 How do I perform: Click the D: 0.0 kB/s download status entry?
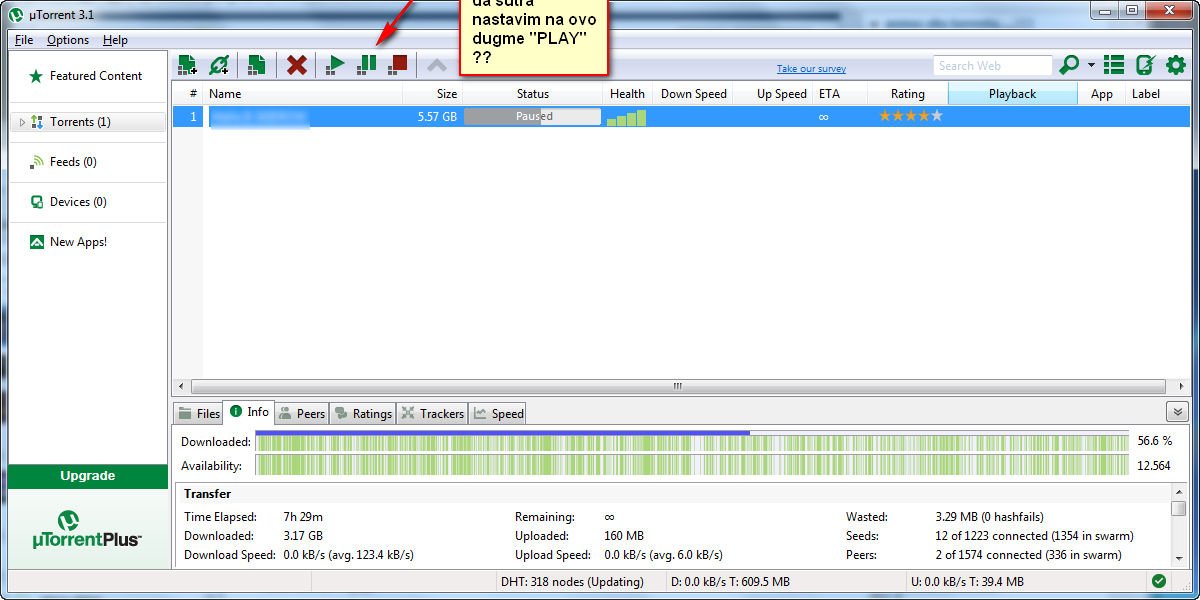coord(730,582)
